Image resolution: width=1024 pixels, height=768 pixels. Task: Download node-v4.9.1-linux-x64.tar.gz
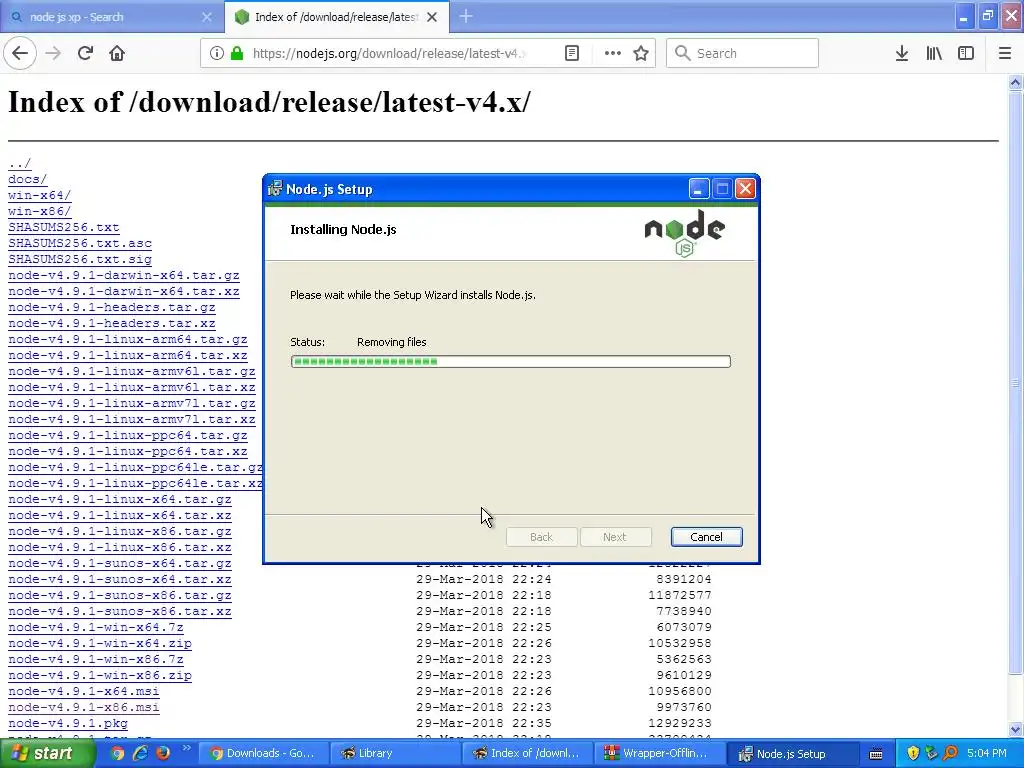click(x=120, y=499)
